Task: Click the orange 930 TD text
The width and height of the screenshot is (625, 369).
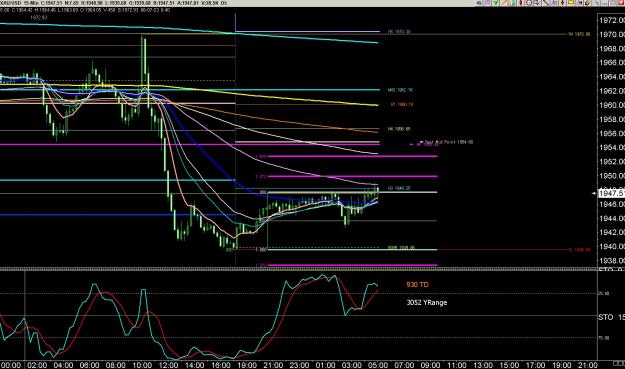Action: [x=417, y=285]
